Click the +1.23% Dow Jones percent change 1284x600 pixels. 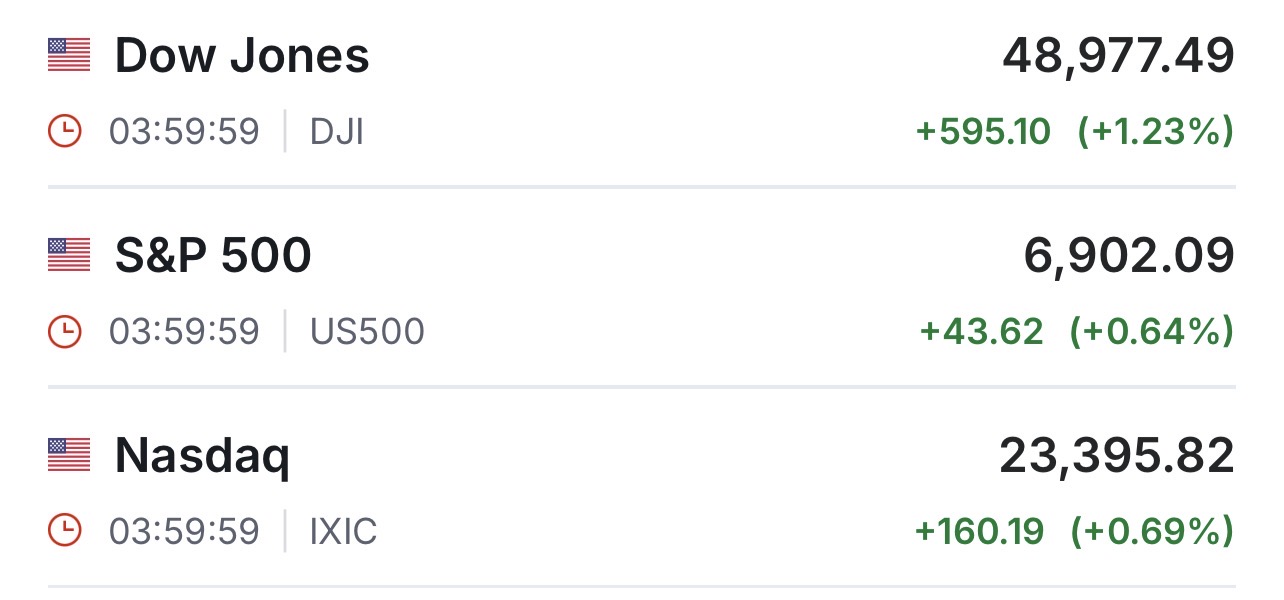point(1155,131)
